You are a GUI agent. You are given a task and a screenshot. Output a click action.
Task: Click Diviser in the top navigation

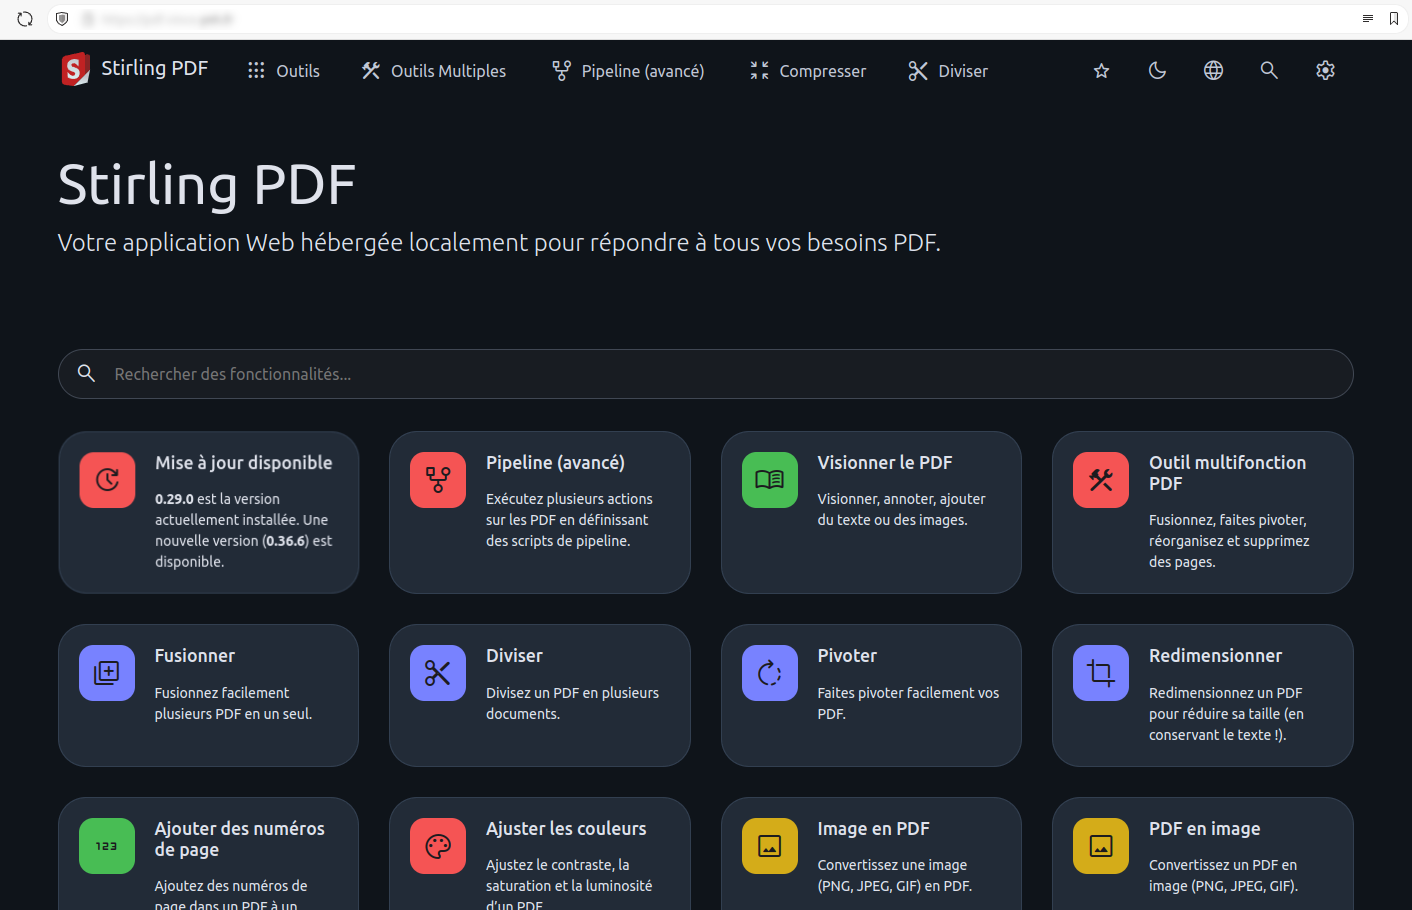coord(948,71)
